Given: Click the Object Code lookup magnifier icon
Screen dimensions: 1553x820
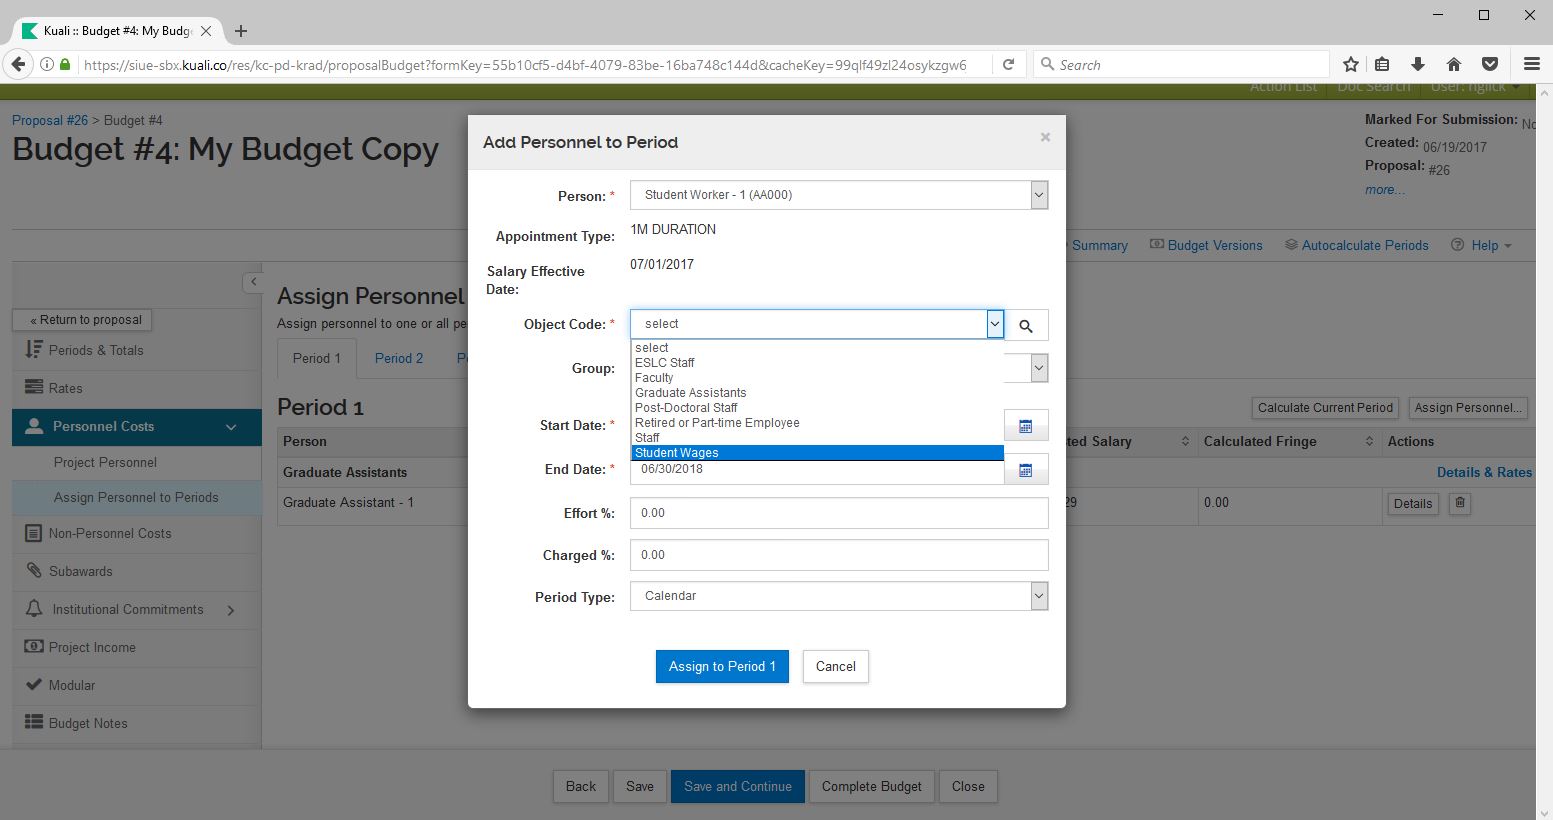Looking at the screenshot, I should 1026,325.
